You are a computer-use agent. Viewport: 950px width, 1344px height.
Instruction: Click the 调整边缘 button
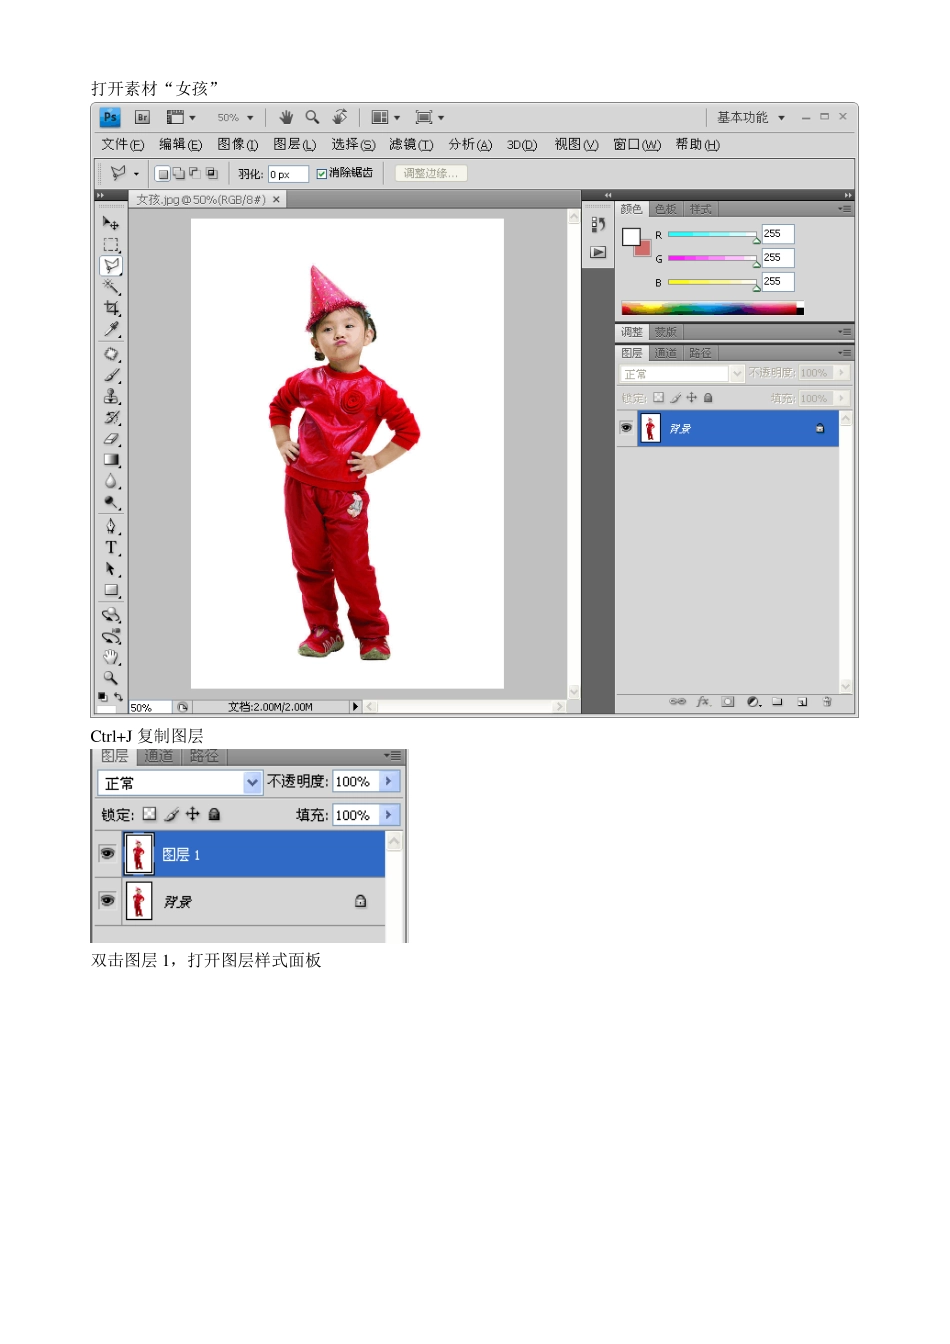[431, 173]
